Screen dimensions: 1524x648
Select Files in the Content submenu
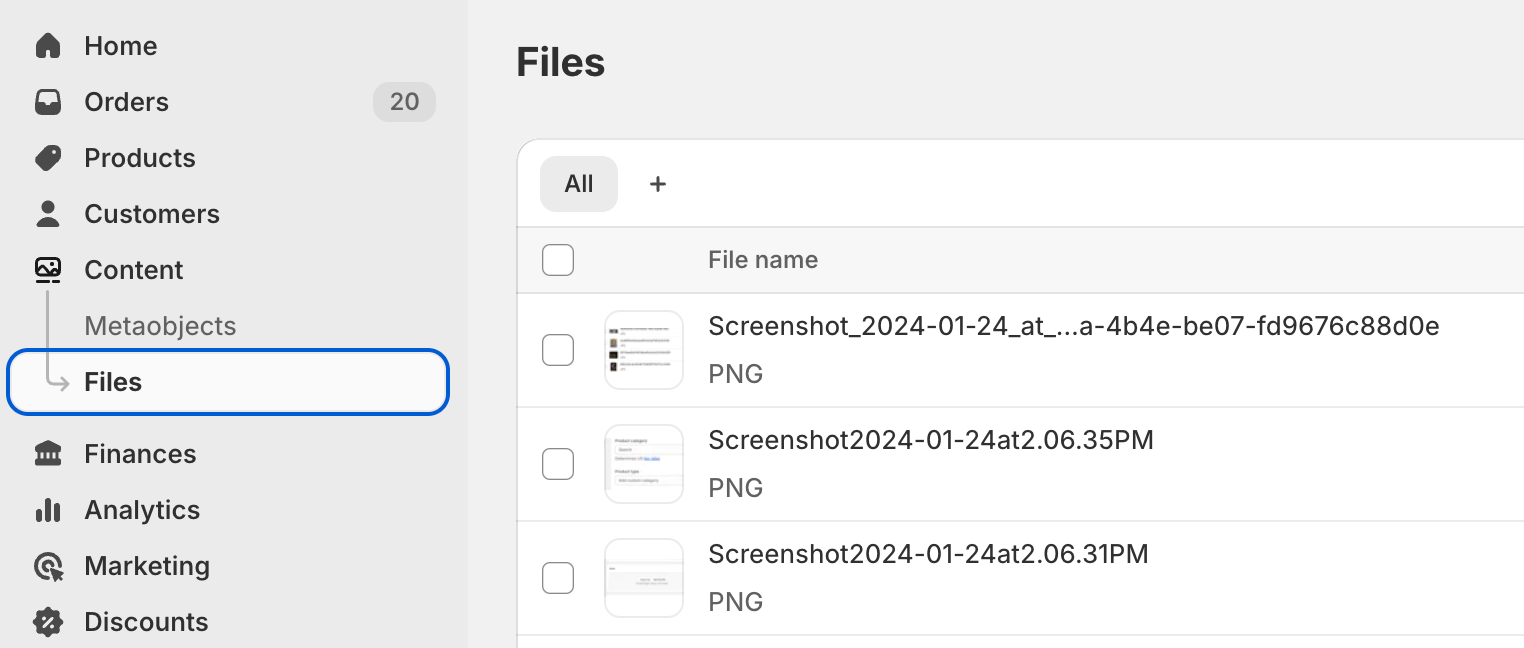(x=113, y=382)
